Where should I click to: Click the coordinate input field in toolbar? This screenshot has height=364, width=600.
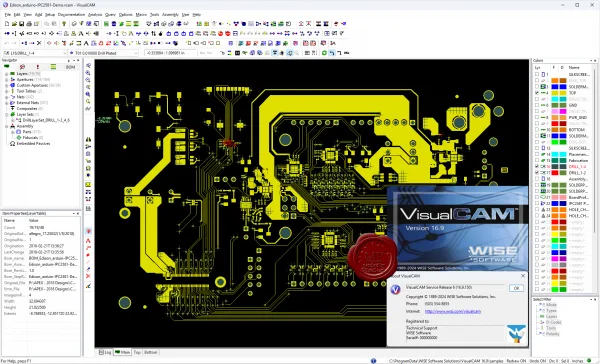click(x=170, y=53)
